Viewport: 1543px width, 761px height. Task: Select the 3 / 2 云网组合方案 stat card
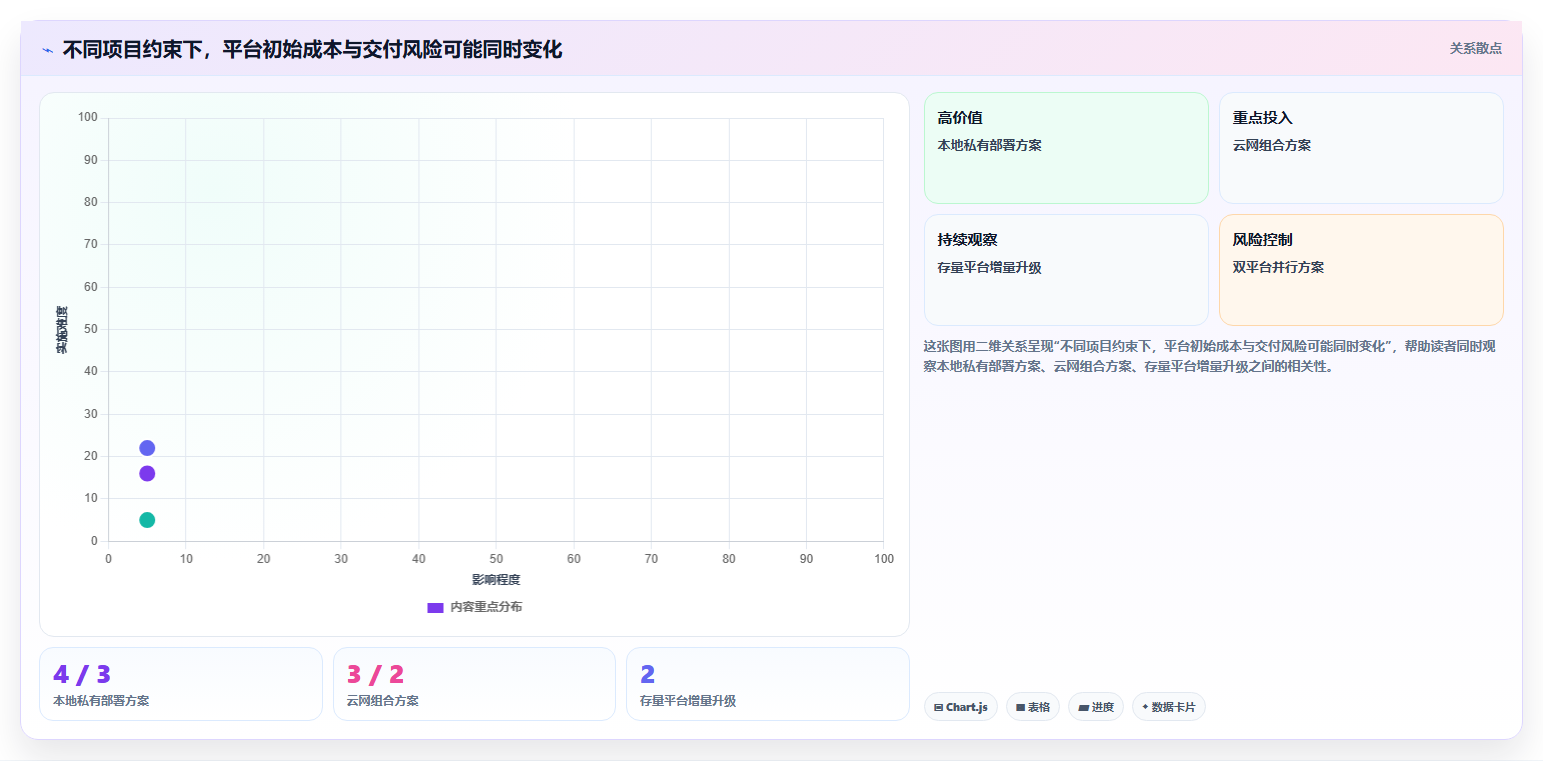click(x=474, y=684)
